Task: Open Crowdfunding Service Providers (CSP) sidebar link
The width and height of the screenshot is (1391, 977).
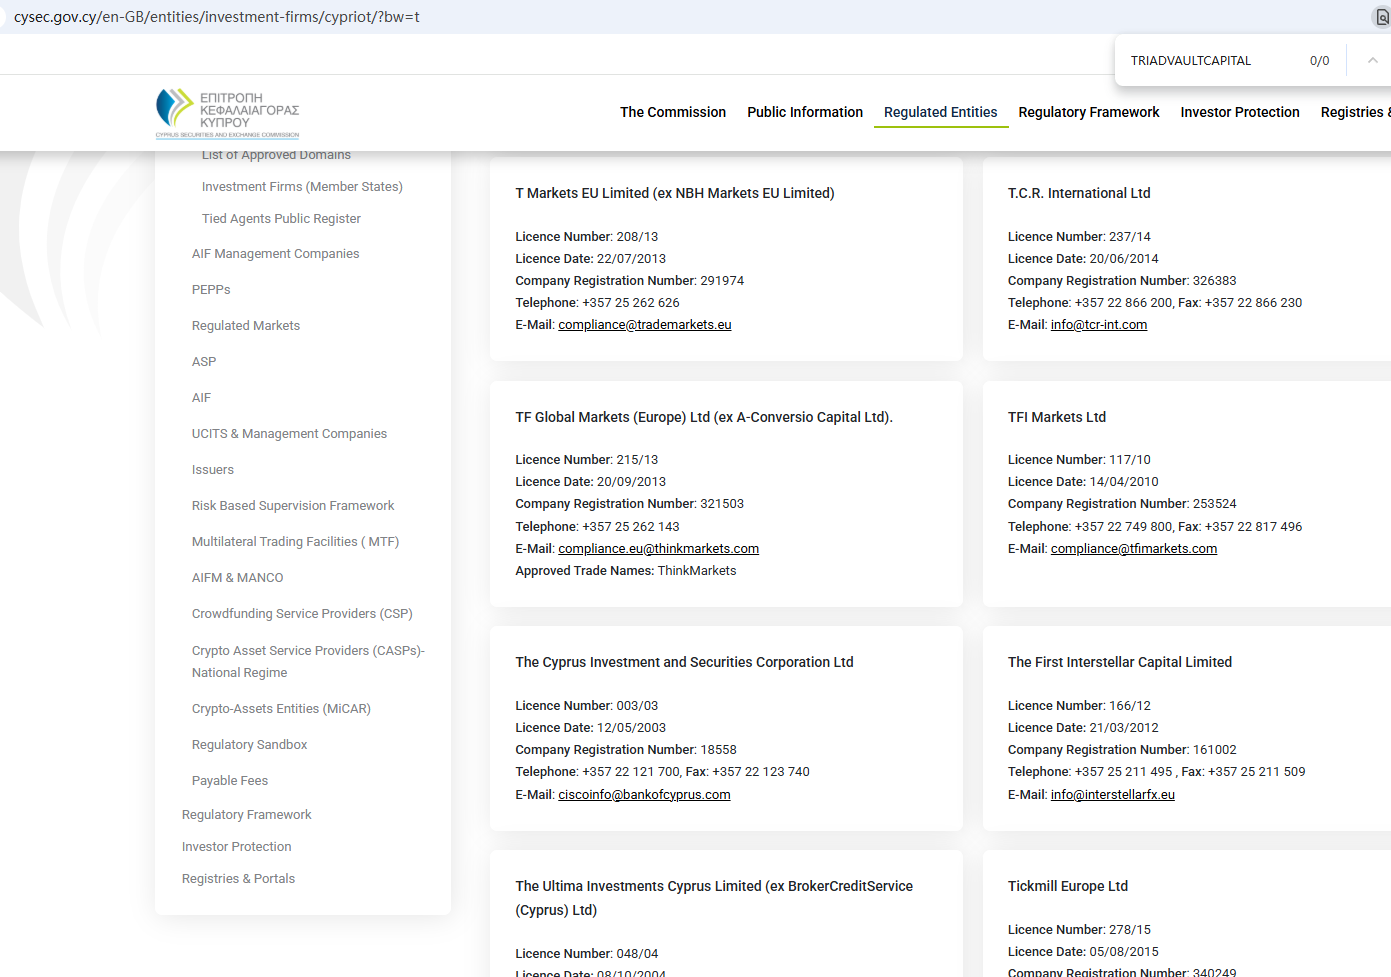Action: tap(302, 614)
